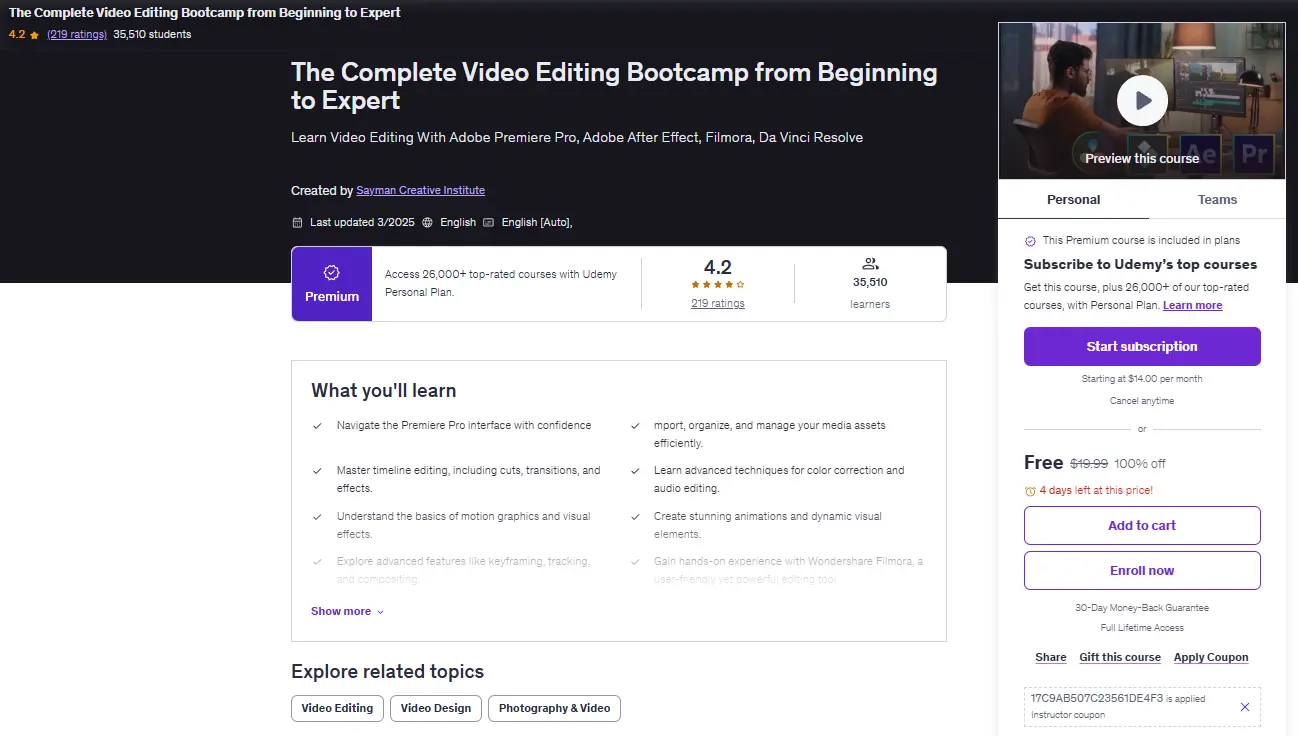Image resolution: width=1298 pixels, height=736 pixels.
Task: Select the Photography & Video topic chip
Action: pos(554,708)
